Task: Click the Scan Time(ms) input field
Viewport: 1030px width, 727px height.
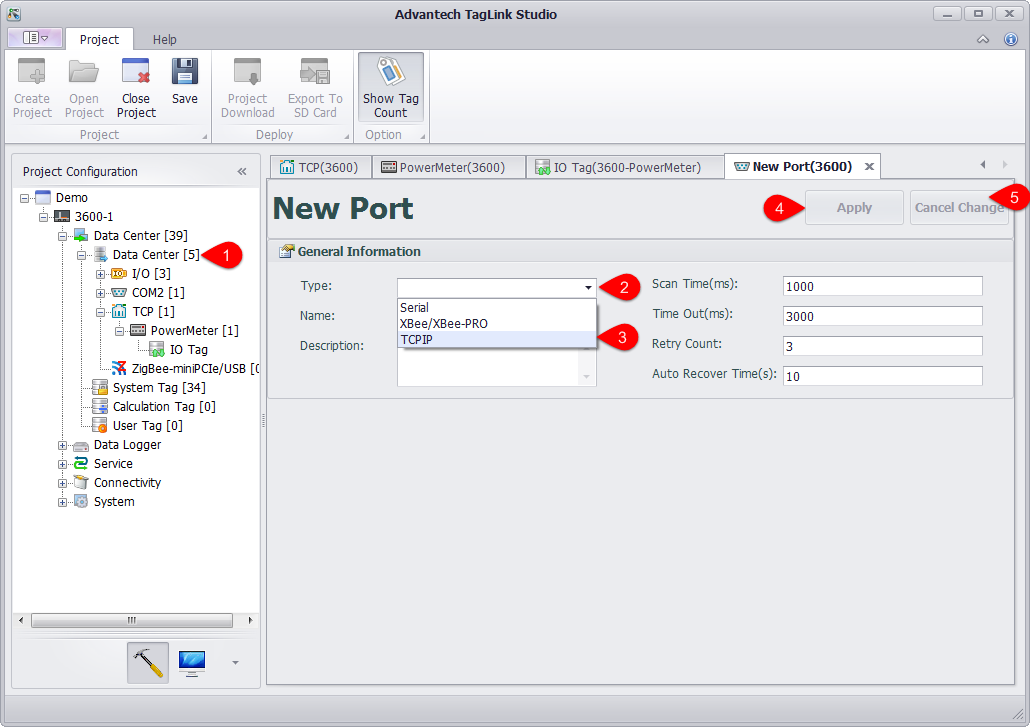Action: pyautogui.click(x=882, y=287)
